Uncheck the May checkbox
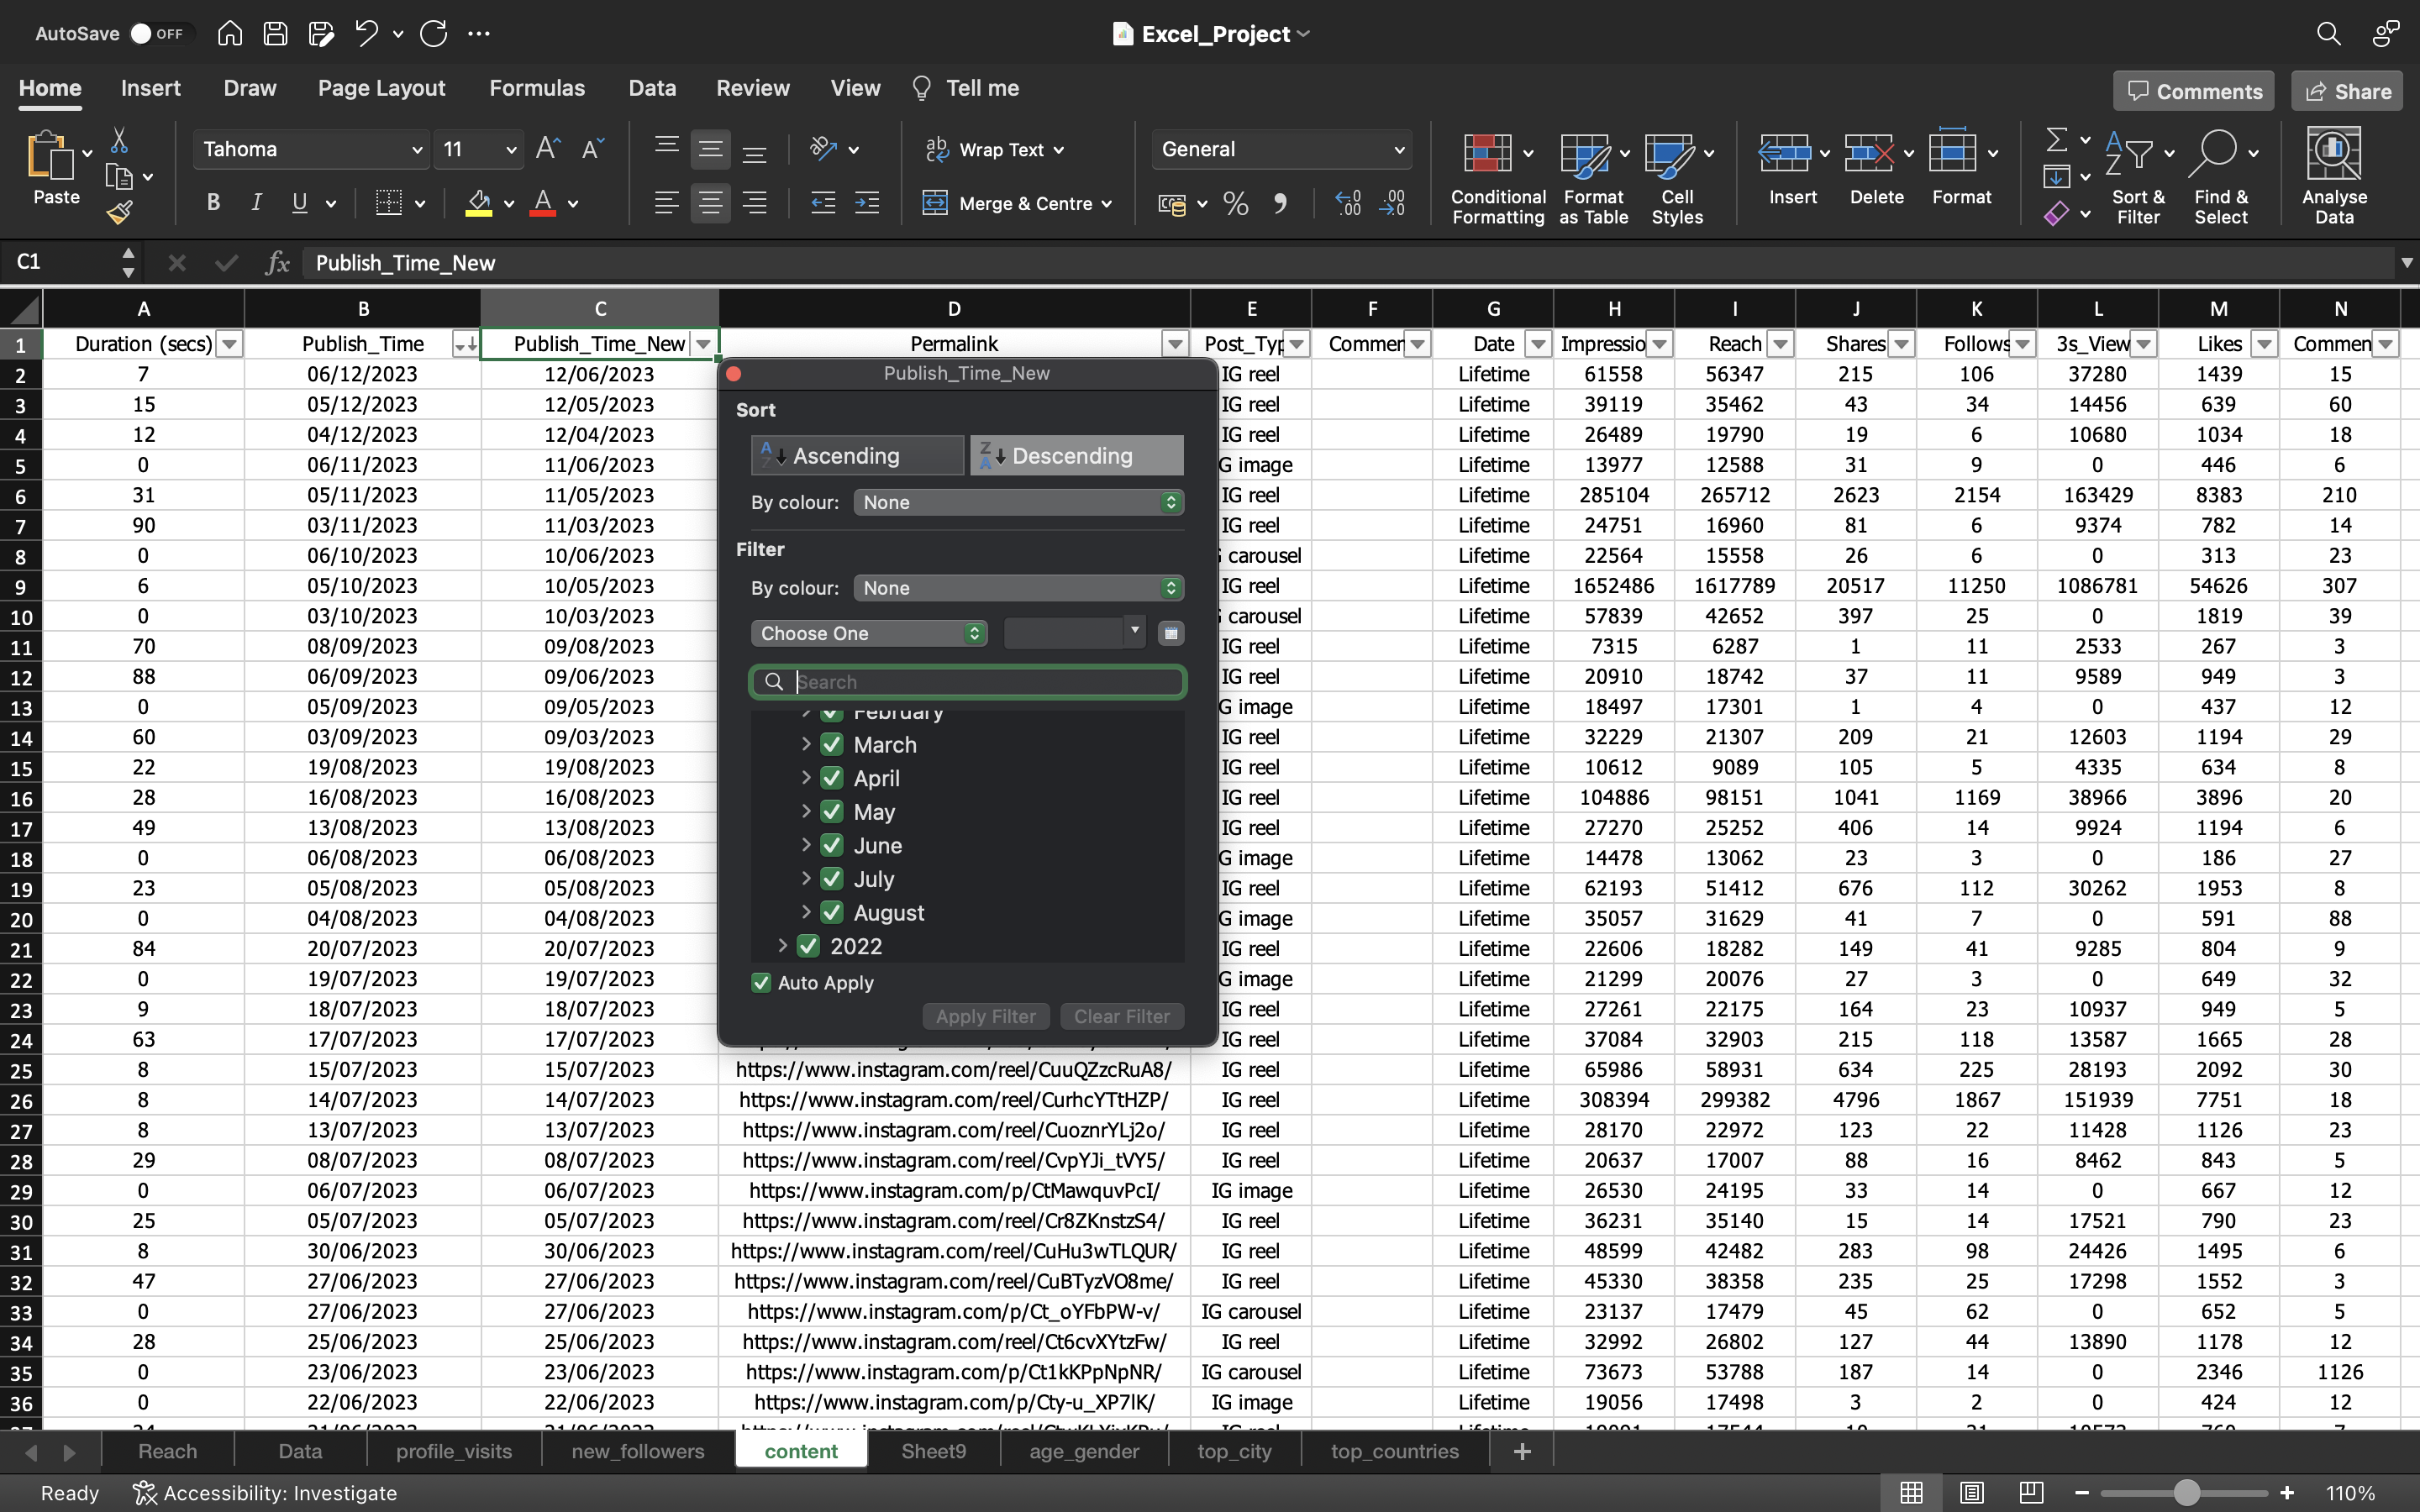Viewport: 2420px width, 1512px height. 831,812
